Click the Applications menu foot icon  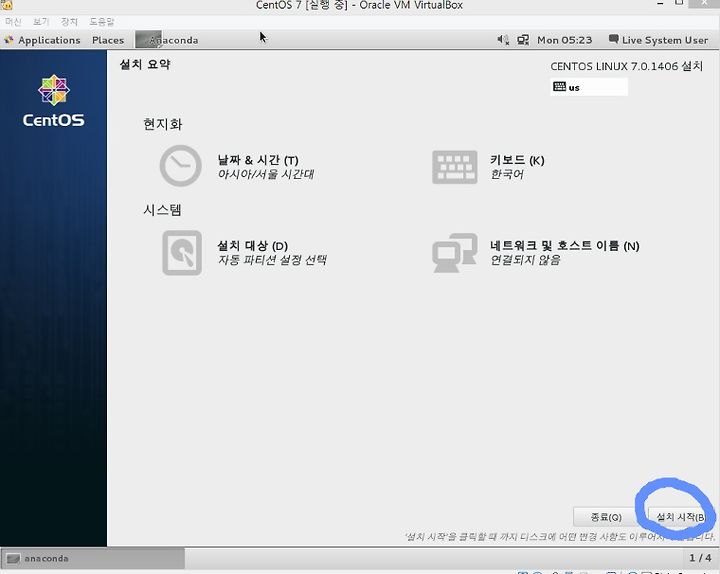9,40
